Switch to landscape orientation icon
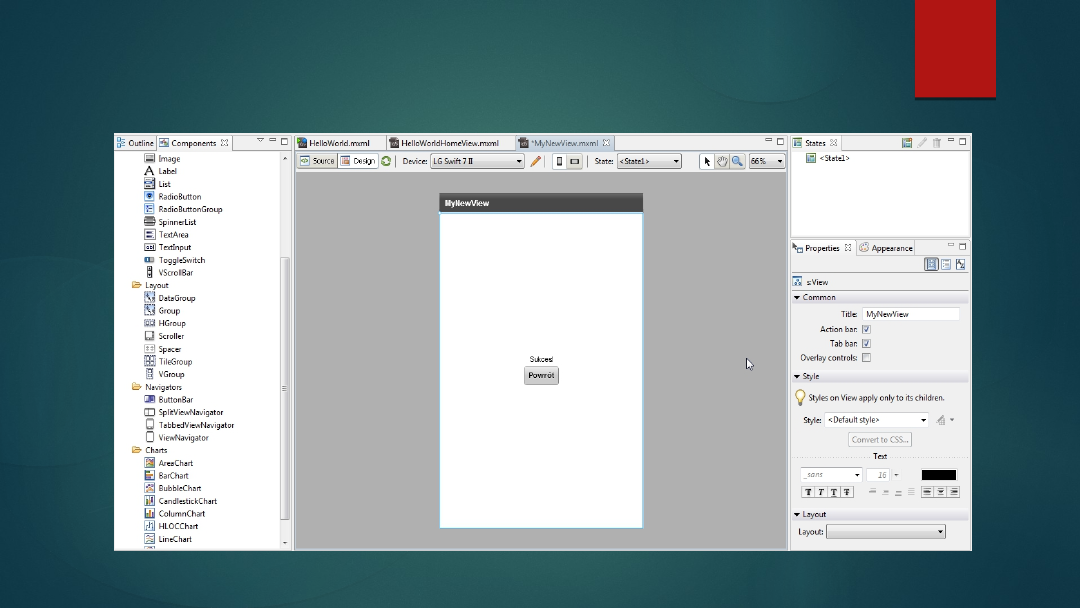Image resolution: width=1080 pixels, height=608 pixels. [x=575, y=161]
